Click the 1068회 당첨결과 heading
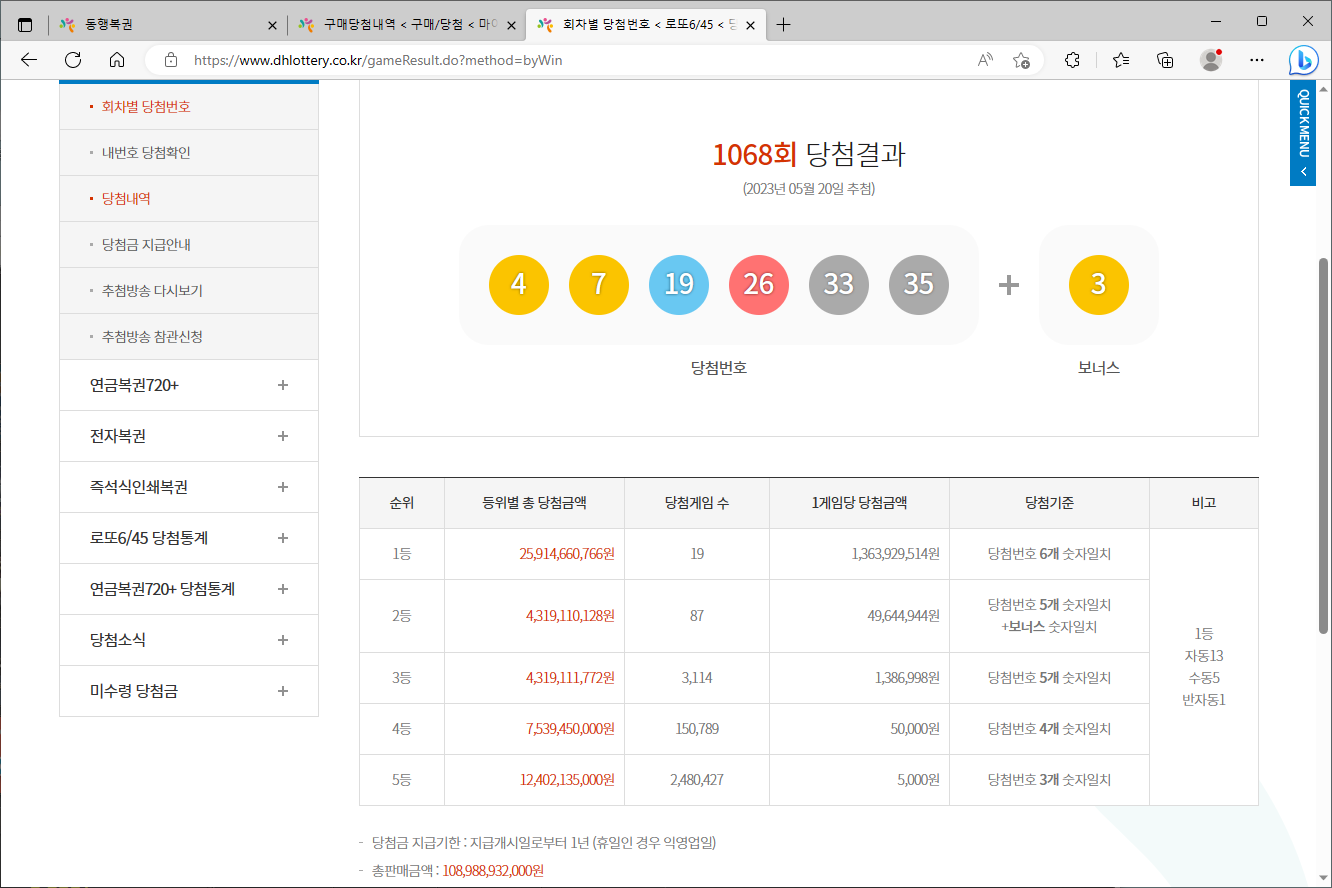 click(x=809, y=154)
